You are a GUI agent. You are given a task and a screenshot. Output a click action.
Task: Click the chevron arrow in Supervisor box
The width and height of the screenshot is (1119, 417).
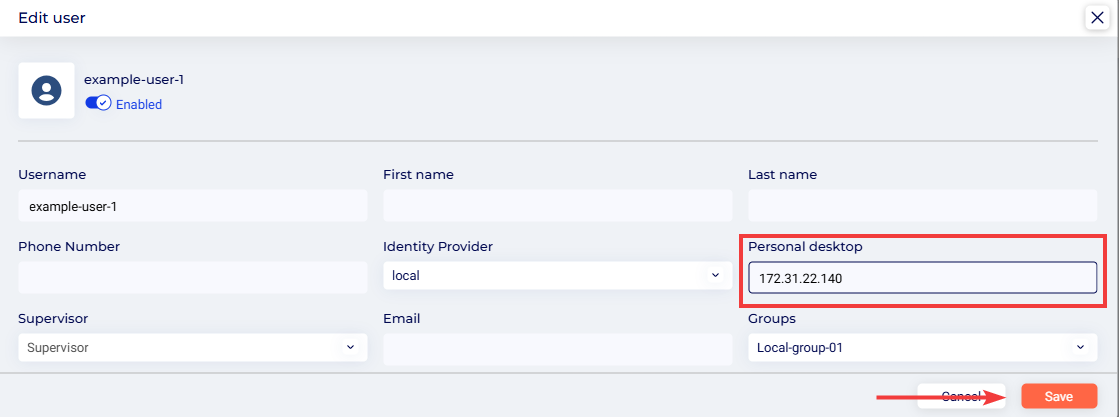pos(350,347)
